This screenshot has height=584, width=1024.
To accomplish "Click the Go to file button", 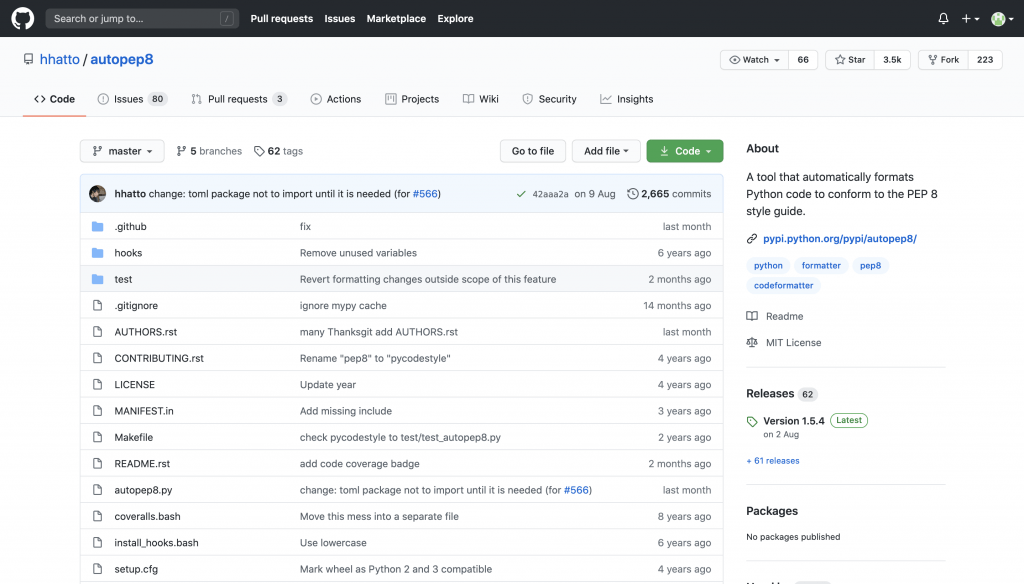I will [x=533, y=151].
